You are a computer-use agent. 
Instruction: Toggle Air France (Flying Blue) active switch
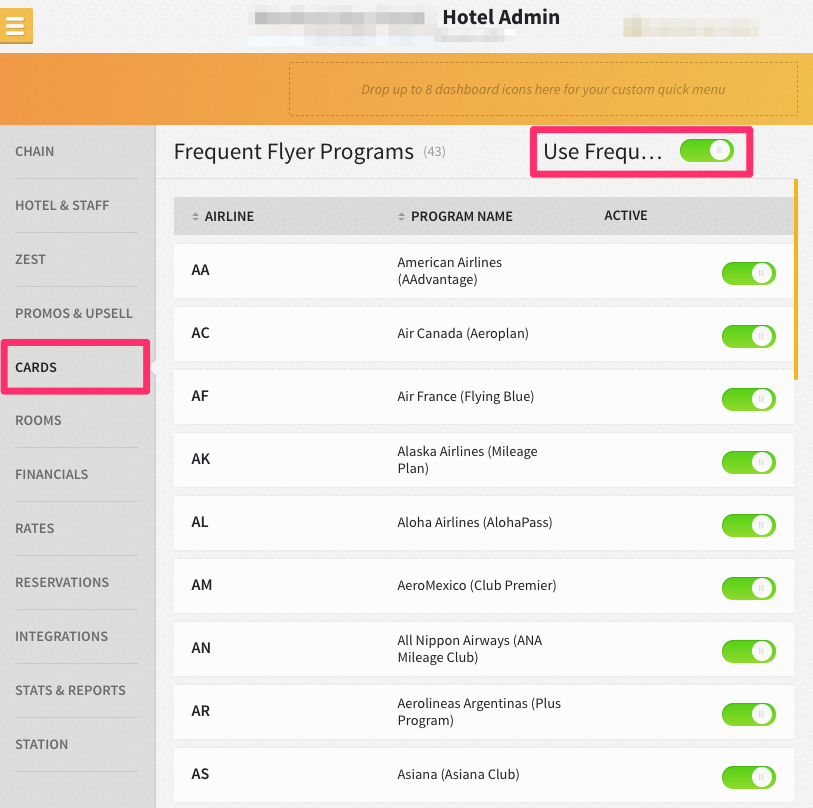coord(749,399)
